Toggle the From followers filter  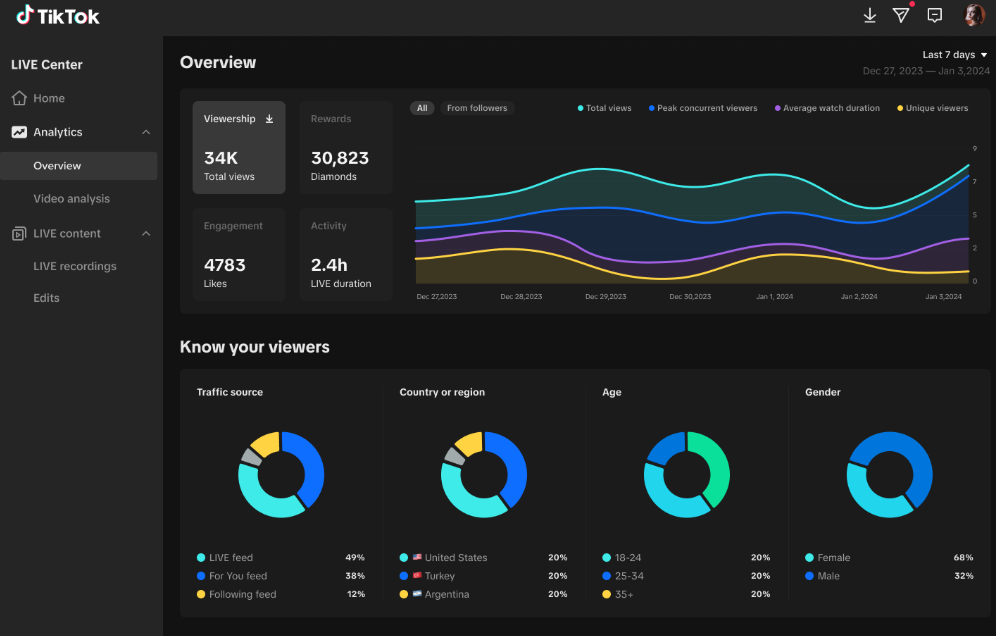477,108
